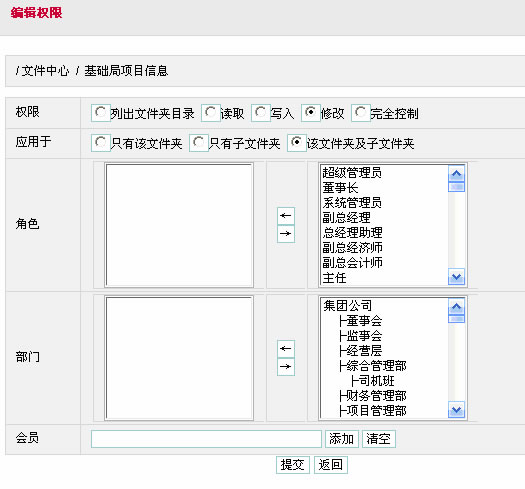Click the 提交 button
525x489 pixels.
click(x=293, y=465)
